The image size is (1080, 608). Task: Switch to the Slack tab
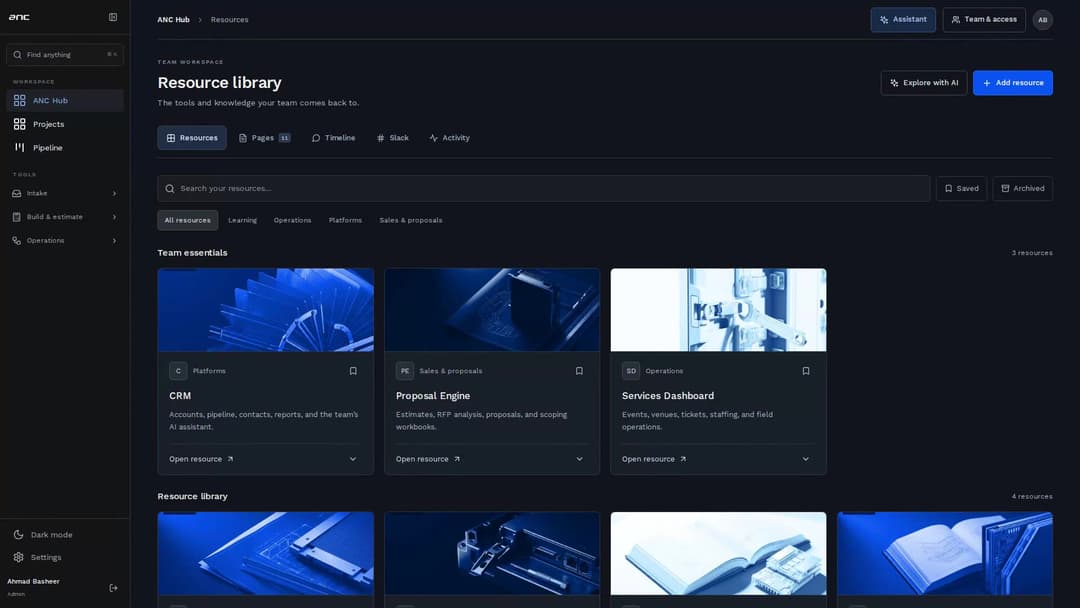(393, 138)
